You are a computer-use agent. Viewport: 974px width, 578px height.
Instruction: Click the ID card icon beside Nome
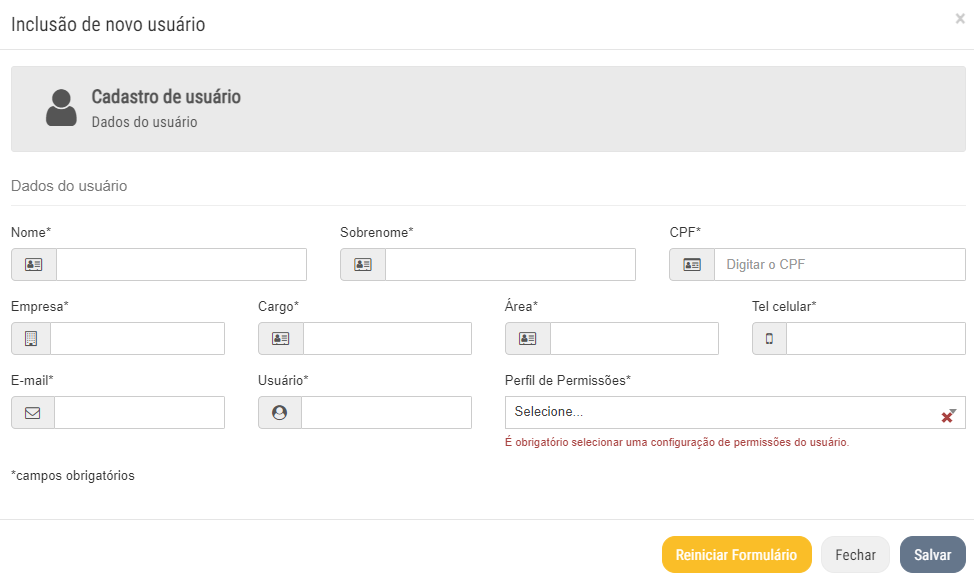pos(34,265)
